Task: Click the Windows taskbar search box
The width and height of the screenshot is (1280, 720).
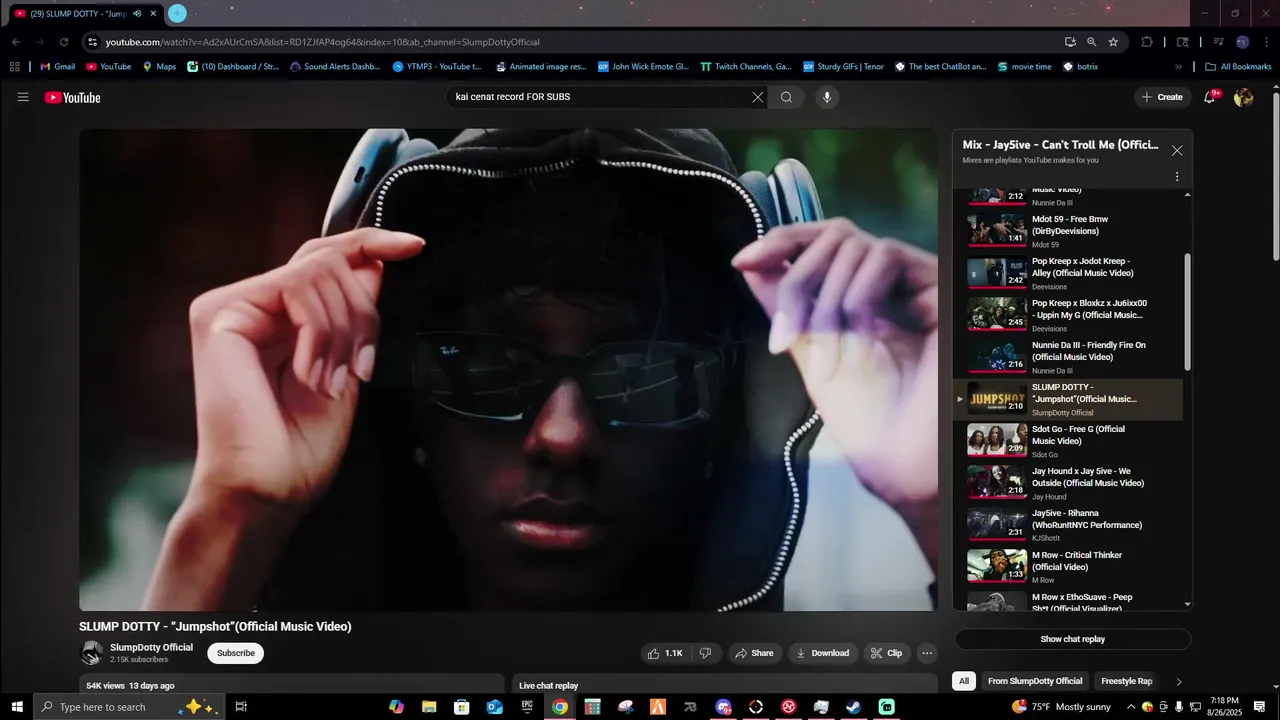Action: (127, 707)
